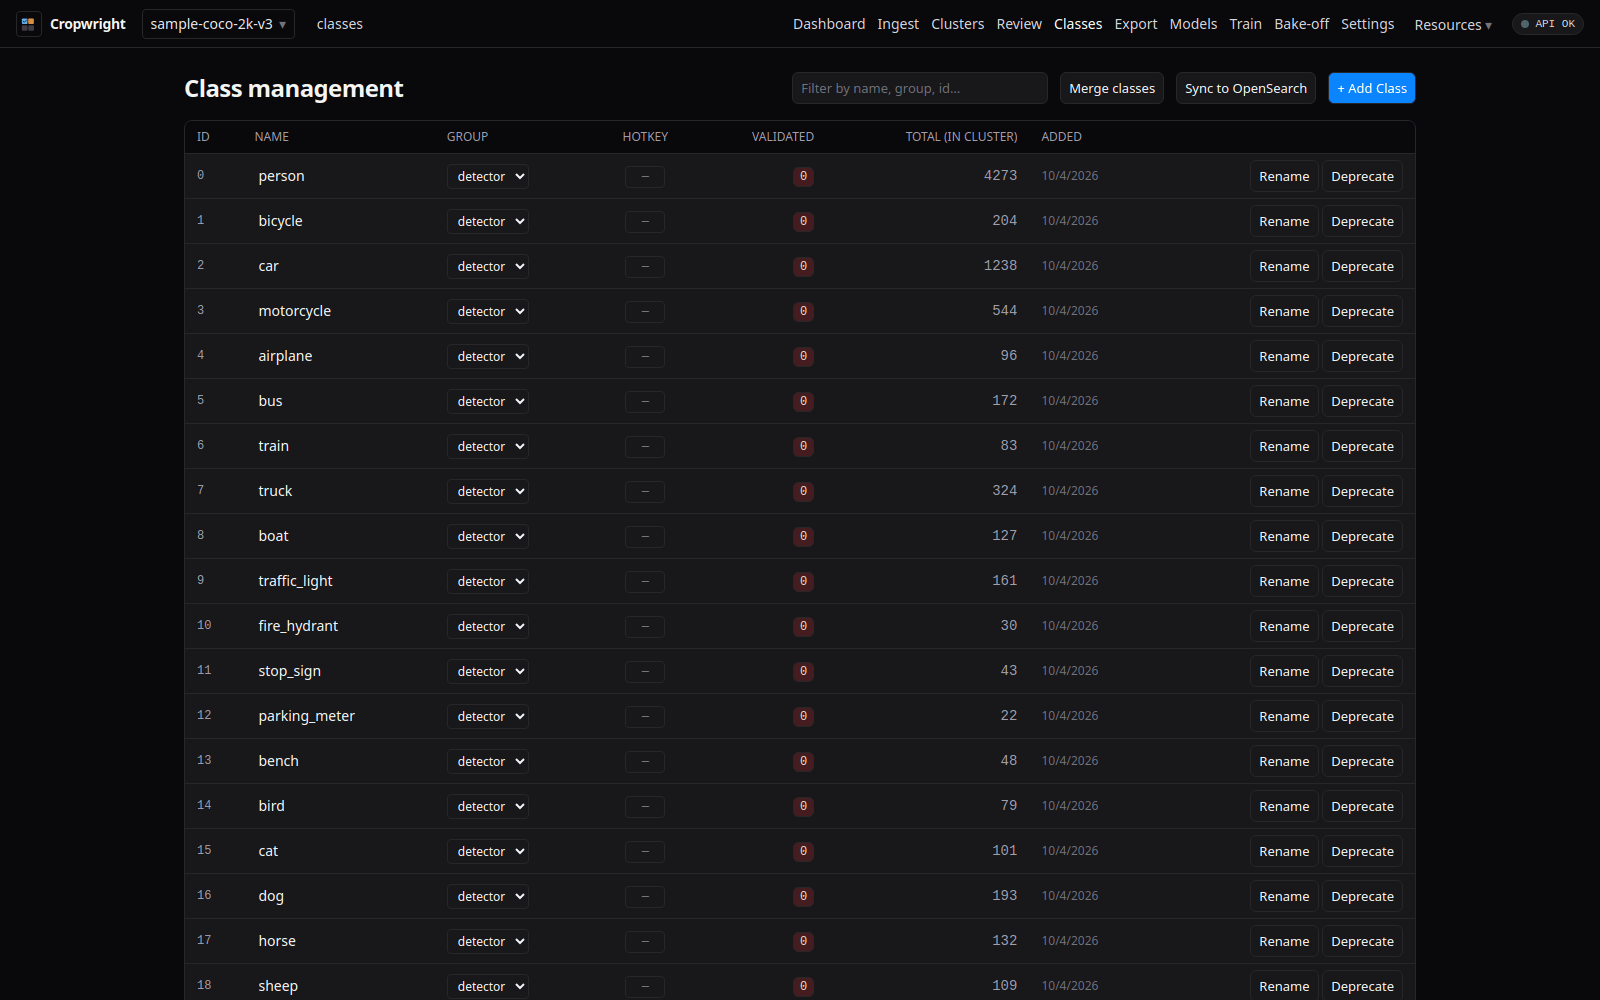Viewport: 1600px width, 1000px height.
Task: Open group dropdown for traffic_light row
Action: click(488, 582)
